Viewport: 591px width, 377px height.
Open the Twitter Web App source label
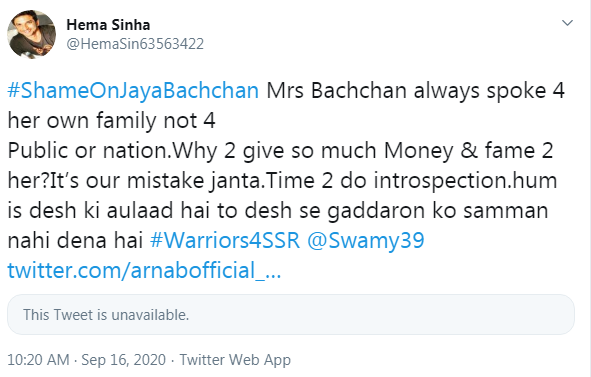(235, 360)
